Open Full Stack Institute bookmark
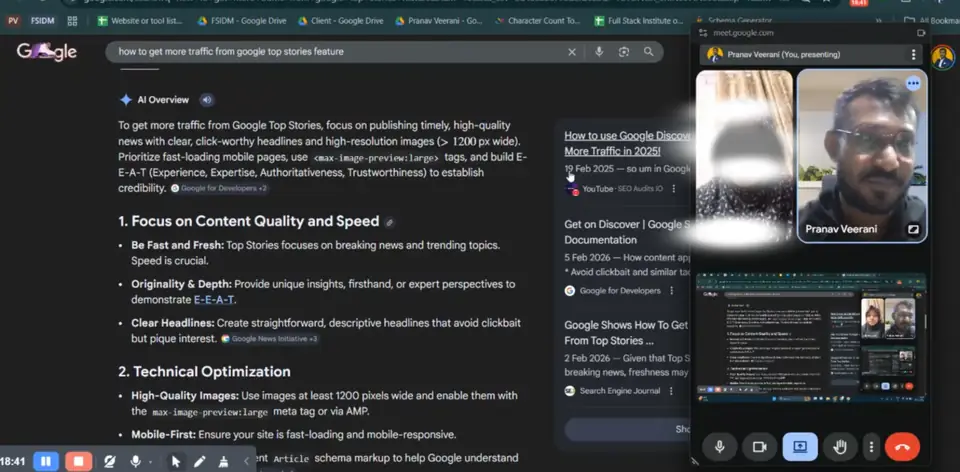Screen dimensions: 960x472 pyautogui.click(x=639, y=21)
